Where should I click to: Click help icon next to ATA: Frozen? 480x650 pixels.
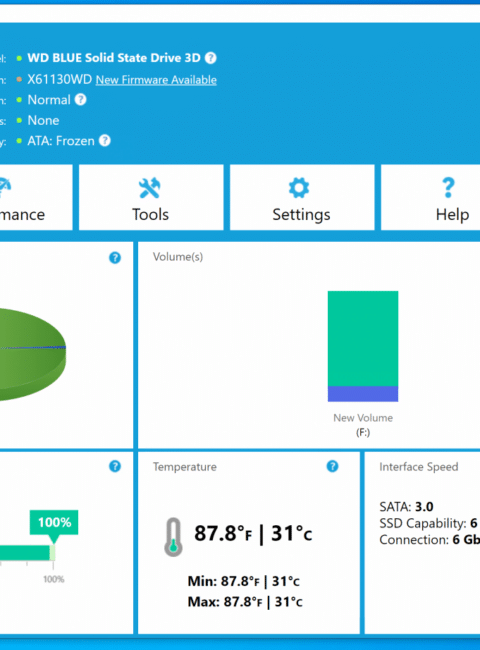tap(105, 141)
